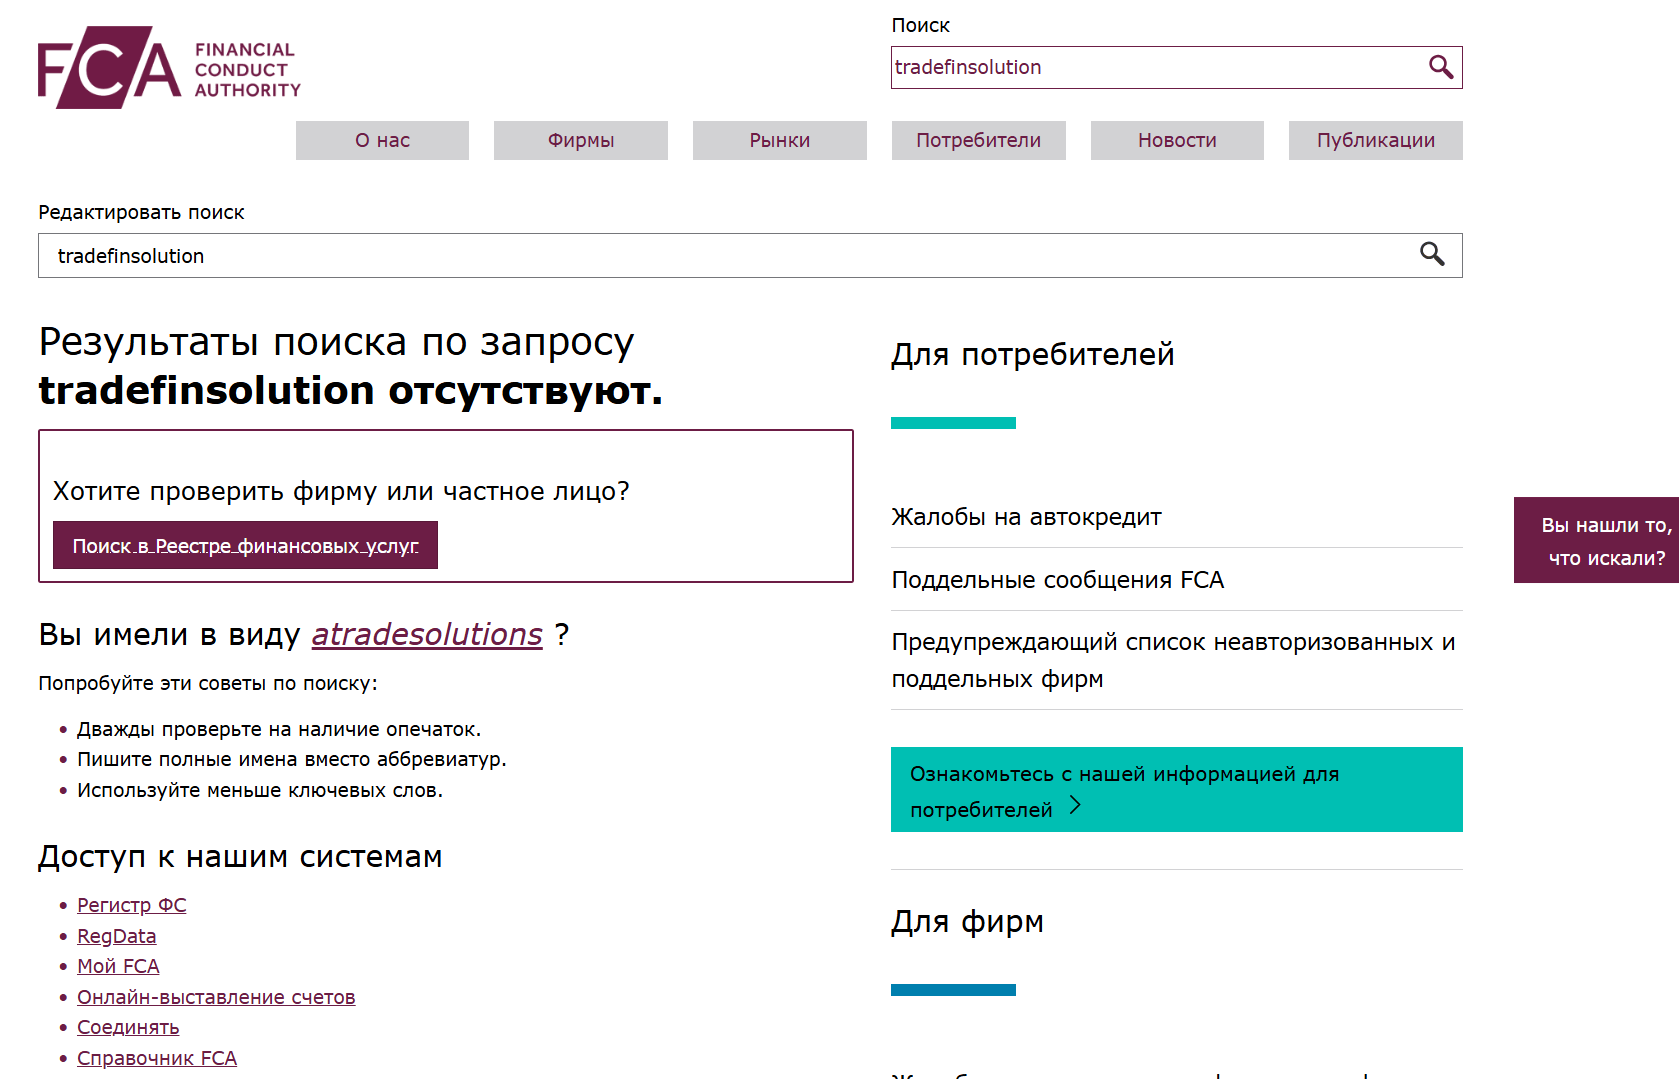Open the 'Потребители' menu
Image resolution: width=1679 pixels, height=1079 pixels.
979,140
